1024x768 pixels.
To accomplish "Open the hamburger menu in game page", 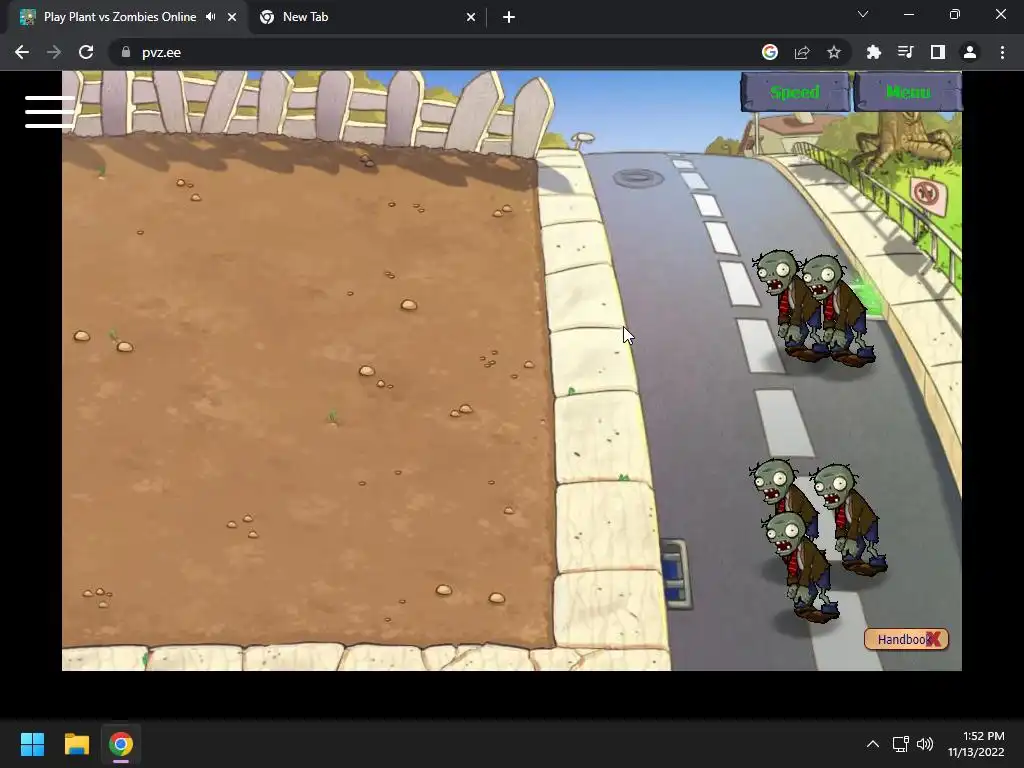I will (x=50, y=112).
